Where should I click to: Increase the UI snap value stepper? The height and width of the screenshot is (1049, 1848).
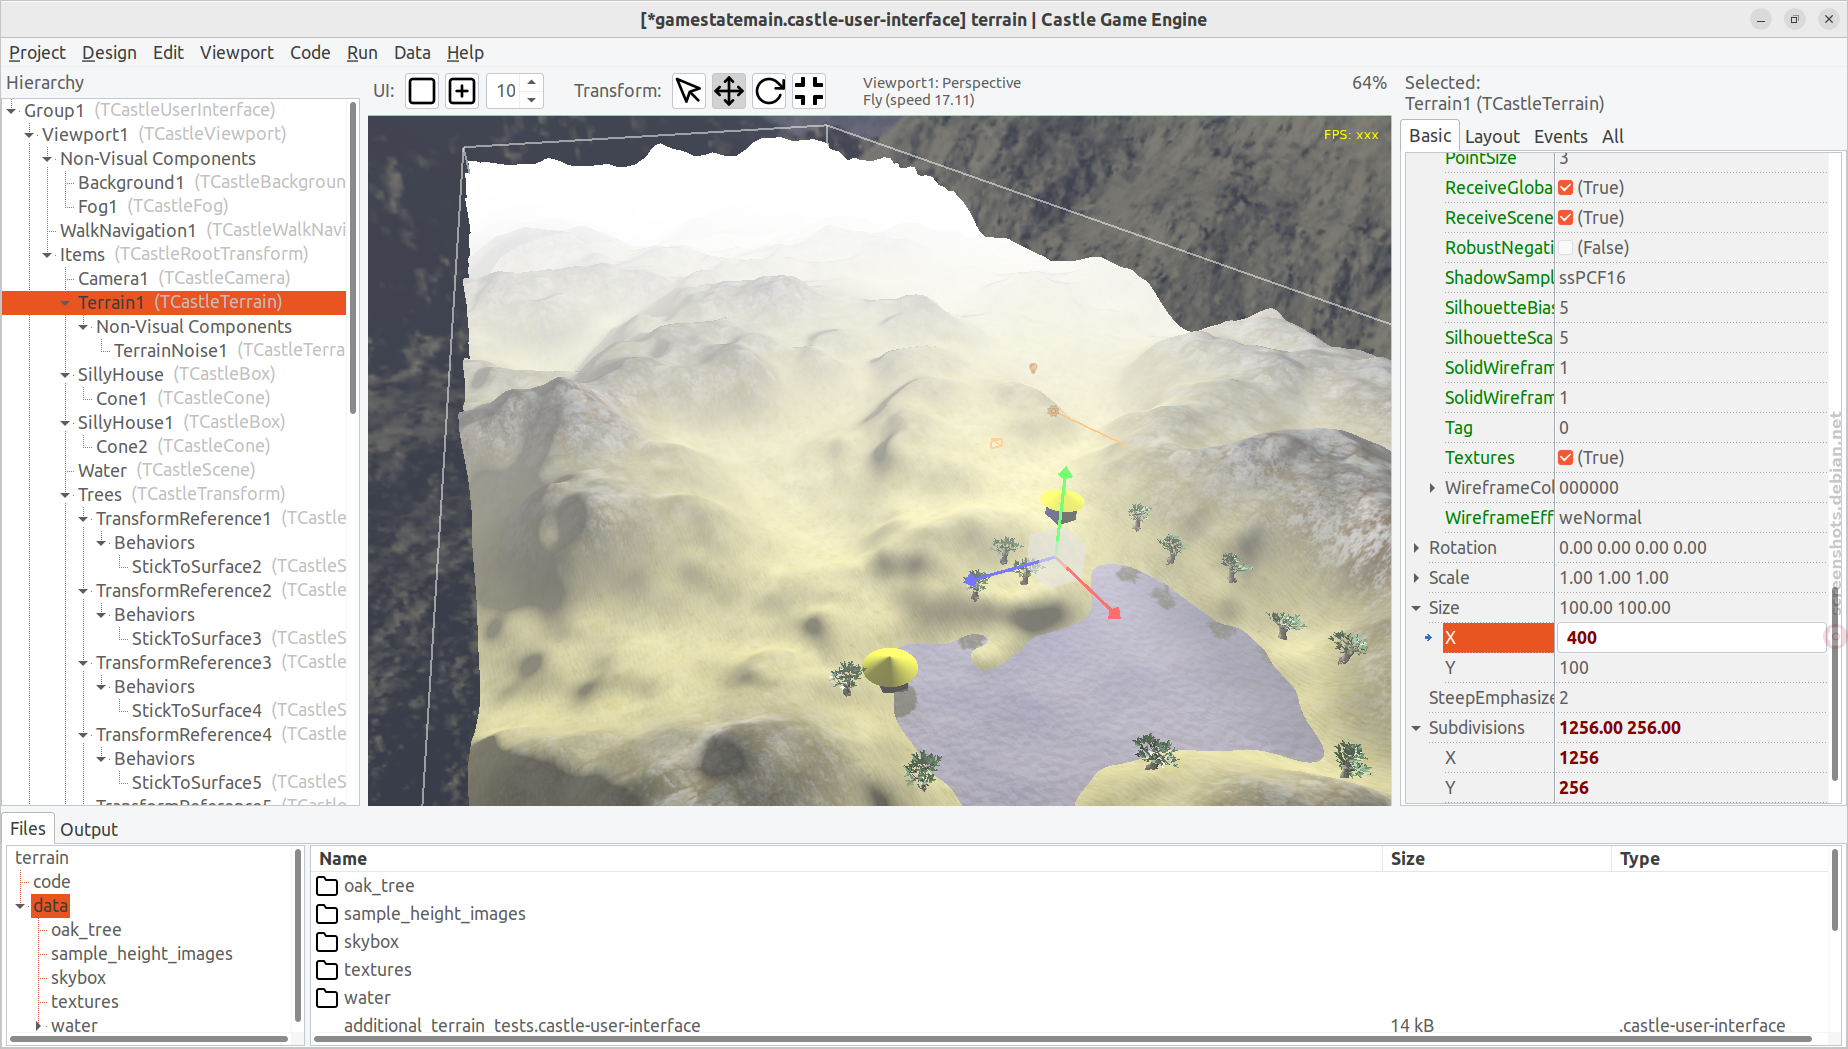532,82
